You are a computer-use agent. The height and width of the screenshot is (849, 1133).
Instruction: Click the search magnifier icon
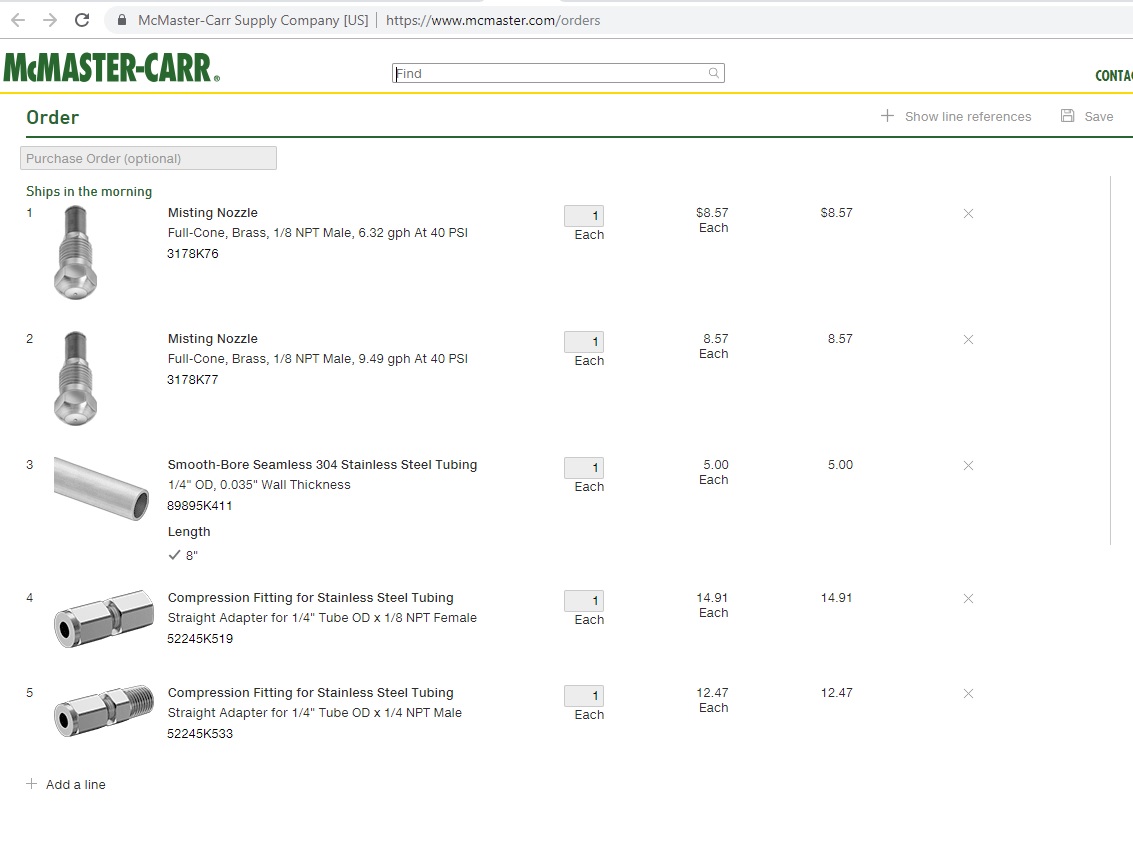pos(714,73)
